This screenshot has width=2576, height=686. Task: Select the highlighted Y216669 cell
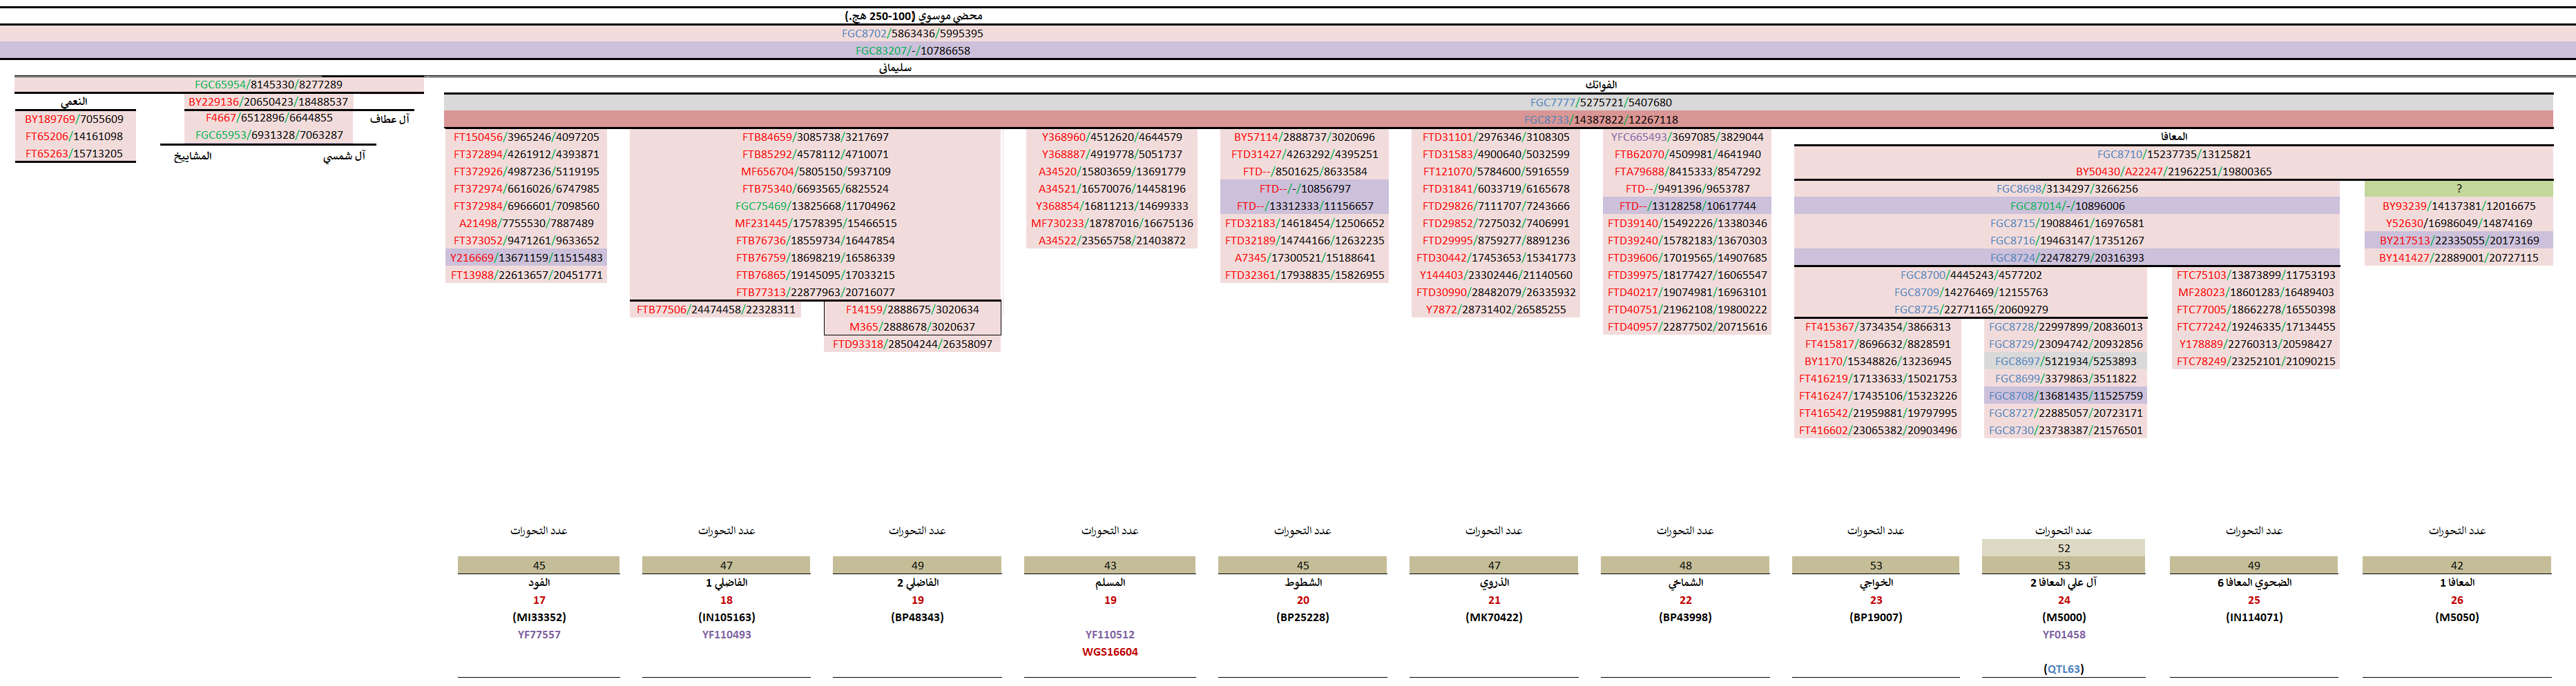(526, 258)
